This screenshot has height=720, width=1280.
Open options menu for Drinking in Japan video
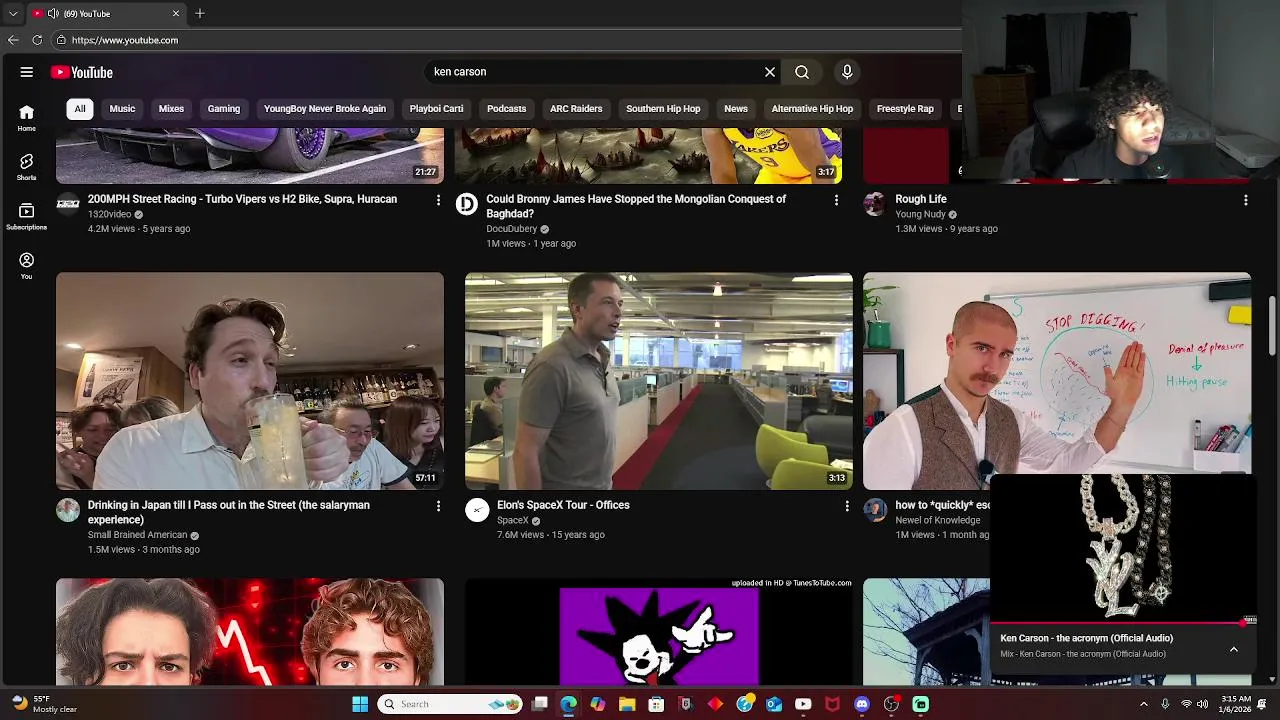[438, 506]
